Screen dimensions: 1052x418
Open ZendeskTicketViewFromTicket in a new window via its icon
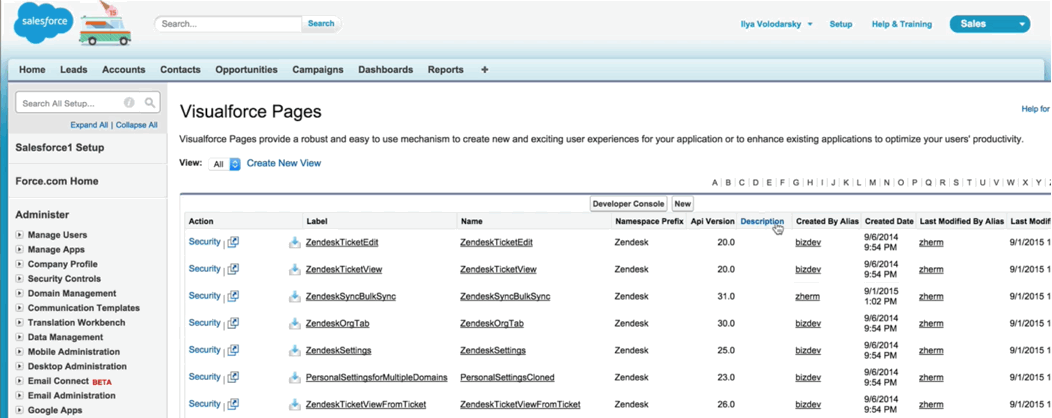(x=233, y=404)
